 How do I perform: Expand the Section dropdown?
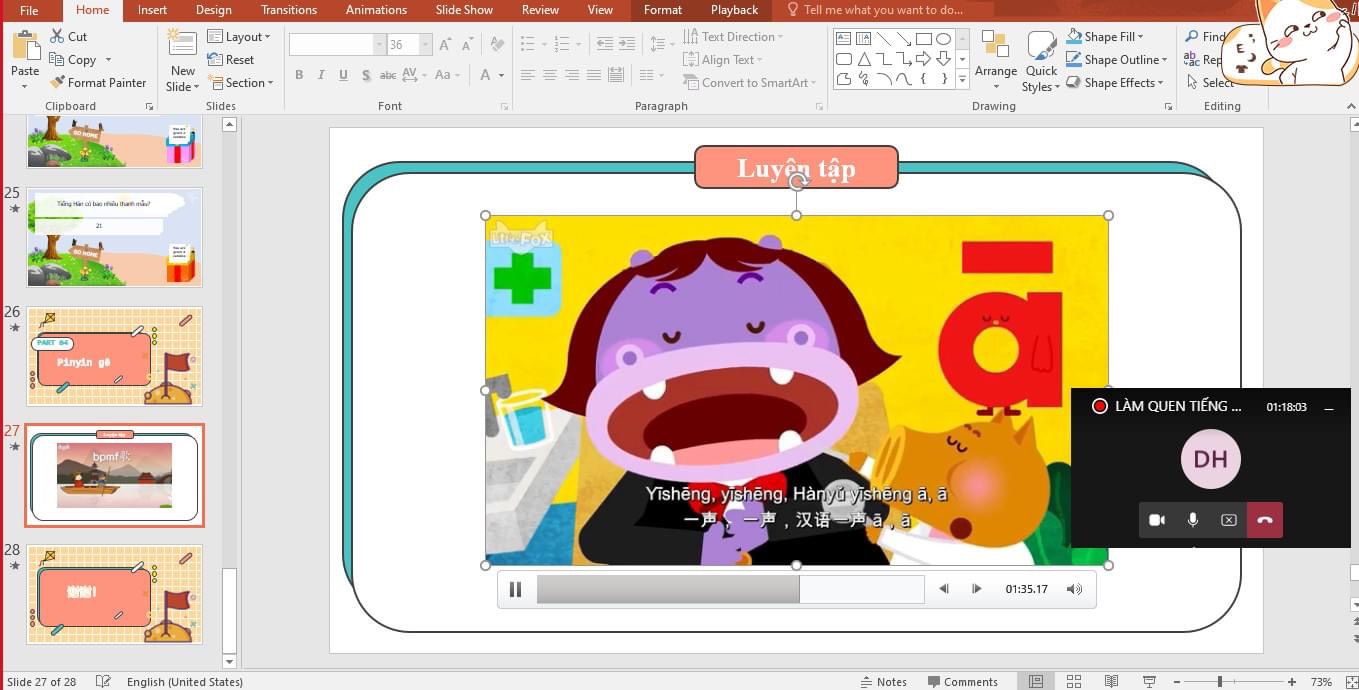click(x=242, y=83)
